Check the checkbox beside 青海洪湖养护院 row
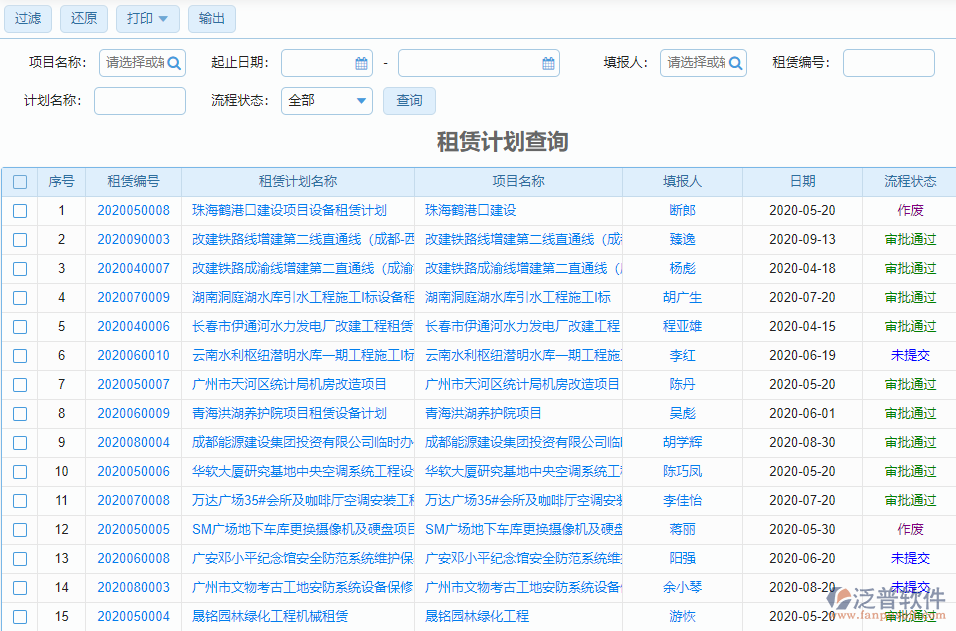The height and width of the screenshot is (631, 956). point(20,412)
